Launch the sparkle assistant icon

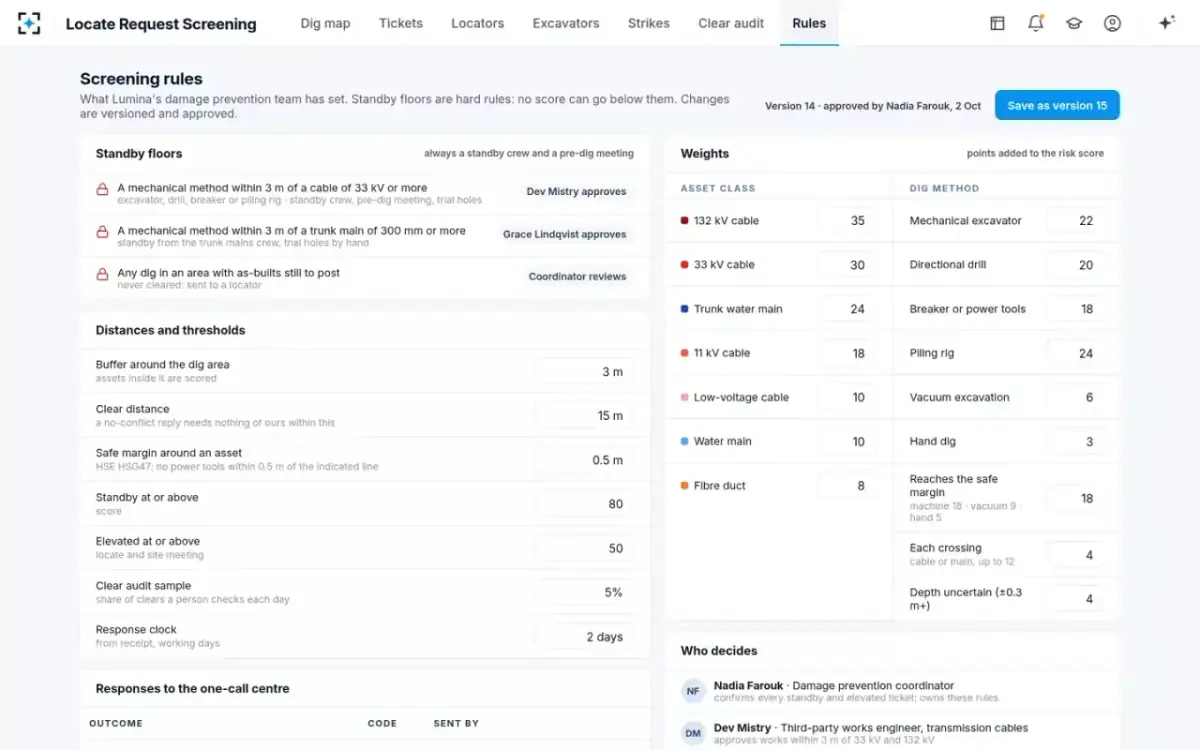(x=1166, y=23)
